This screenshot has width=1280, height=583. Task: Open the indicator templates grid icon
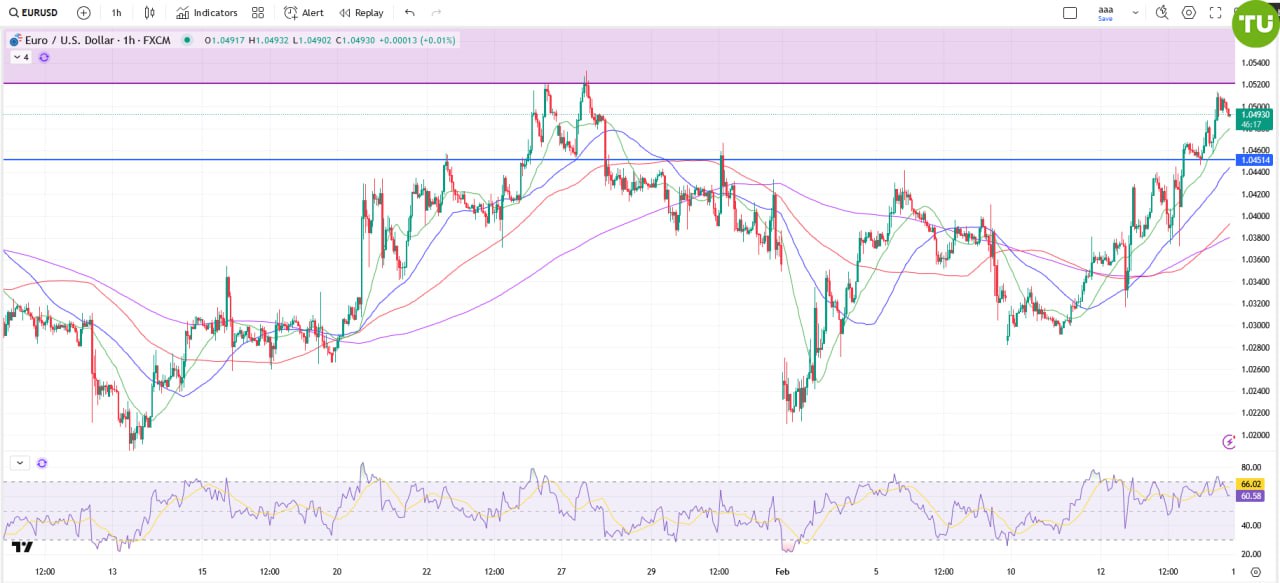(x=258, y=13)
